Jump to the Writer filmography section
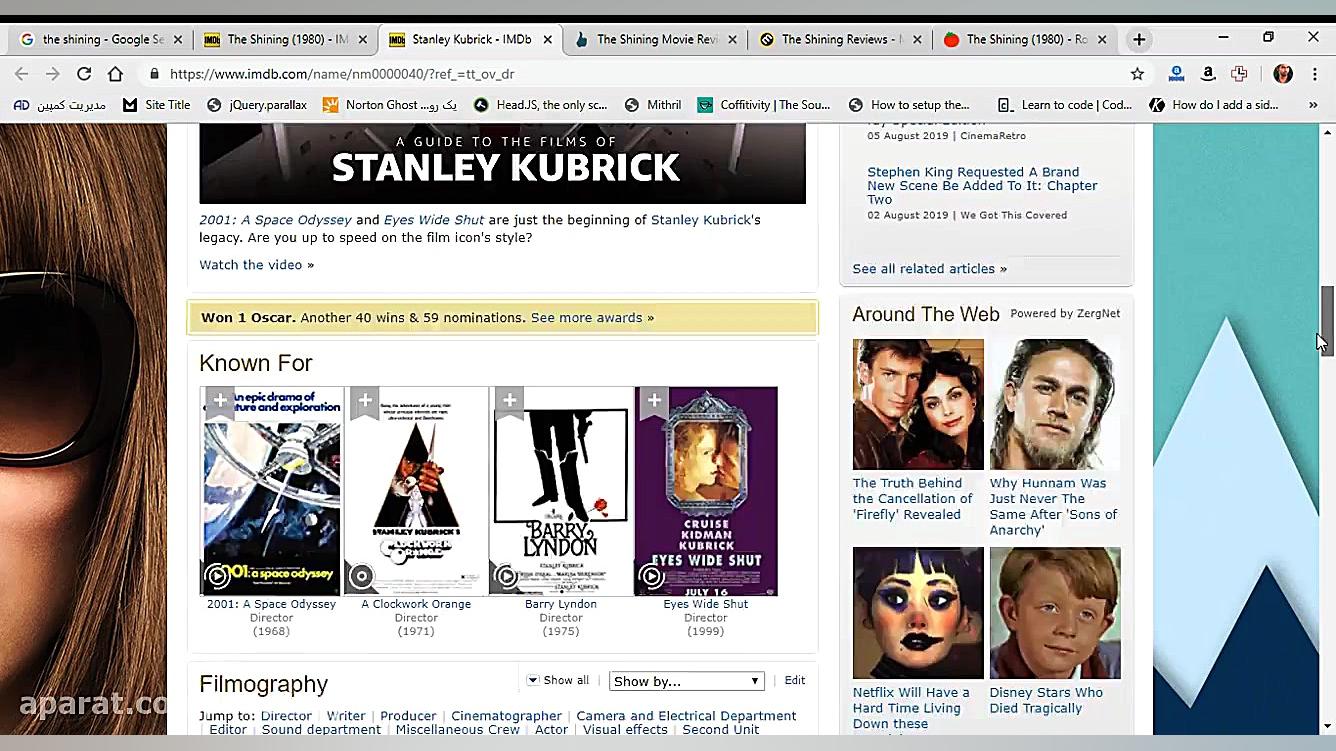Image resolution: width=1336 pixels, height=751 pixels. click(x=346, y=716)
